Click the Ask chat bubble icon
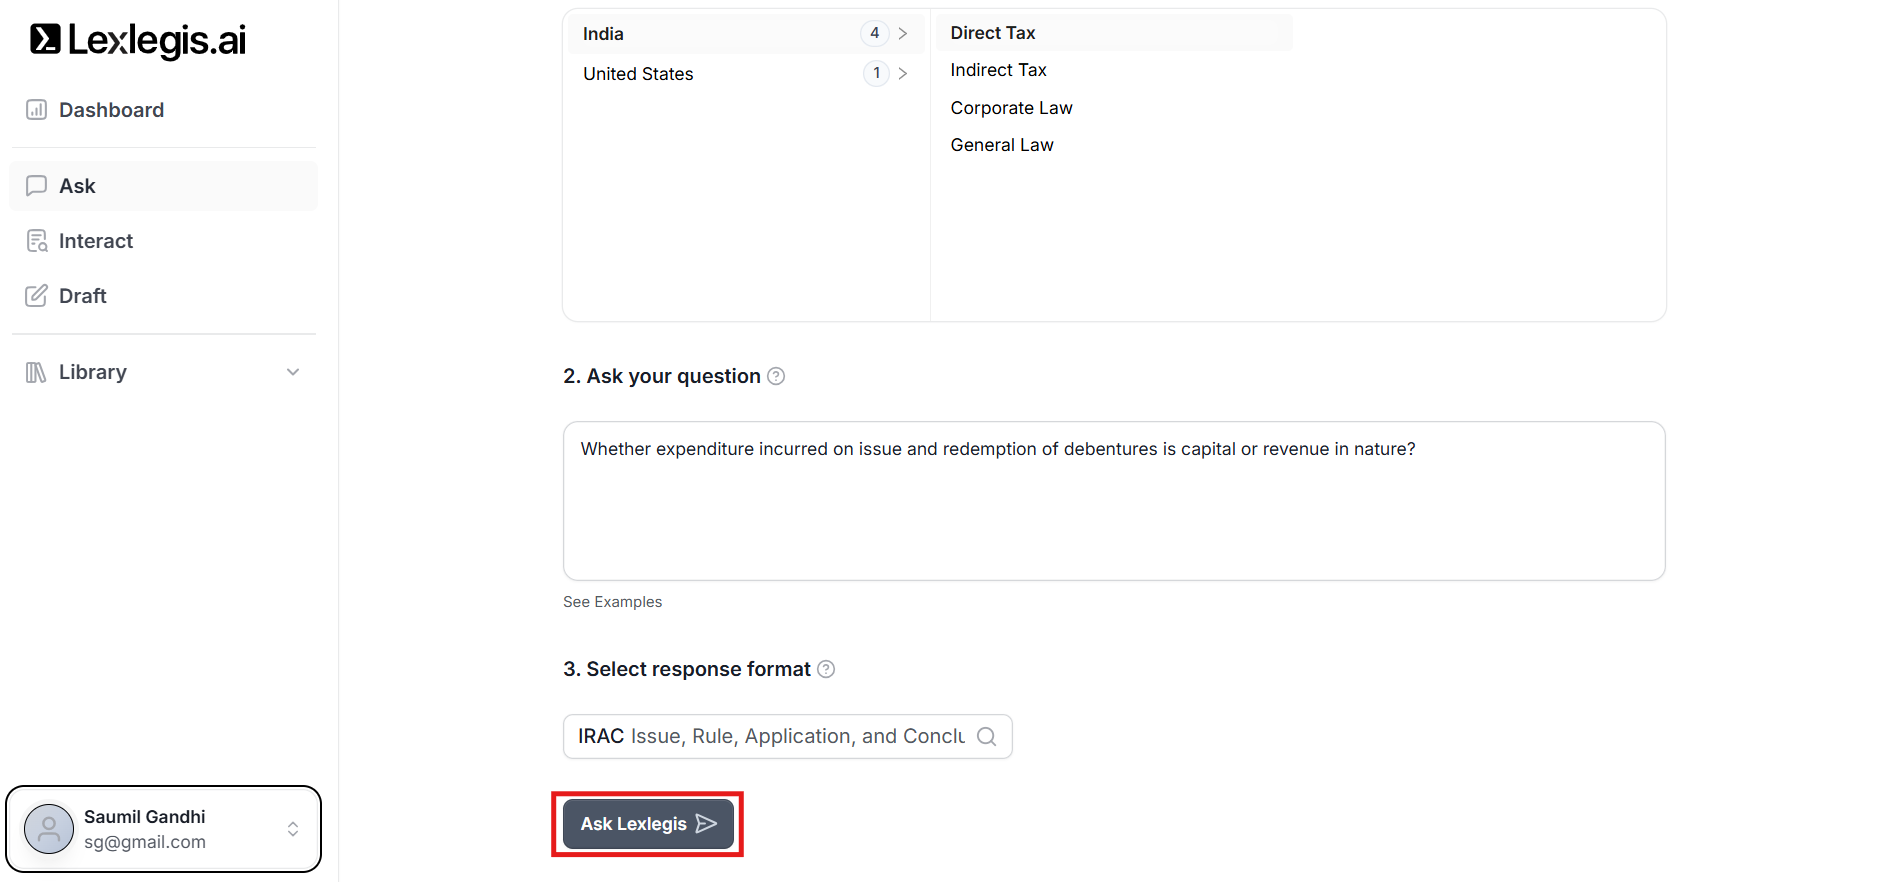Screen dimensions: 1882x882 point(36,186)
